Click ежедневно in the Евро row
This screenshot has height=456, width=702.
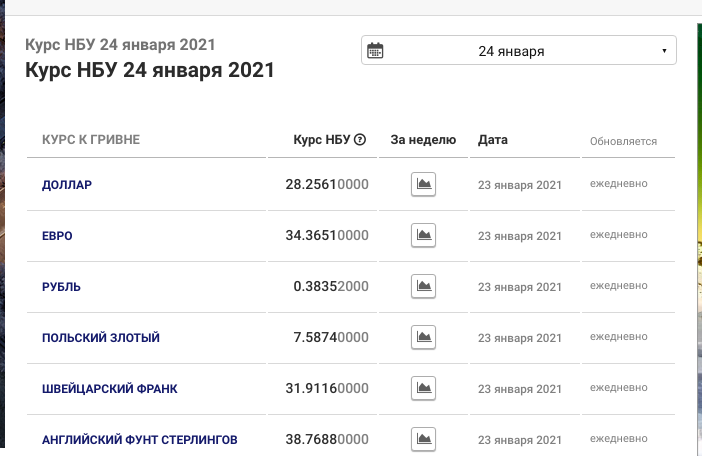(618, 234)
